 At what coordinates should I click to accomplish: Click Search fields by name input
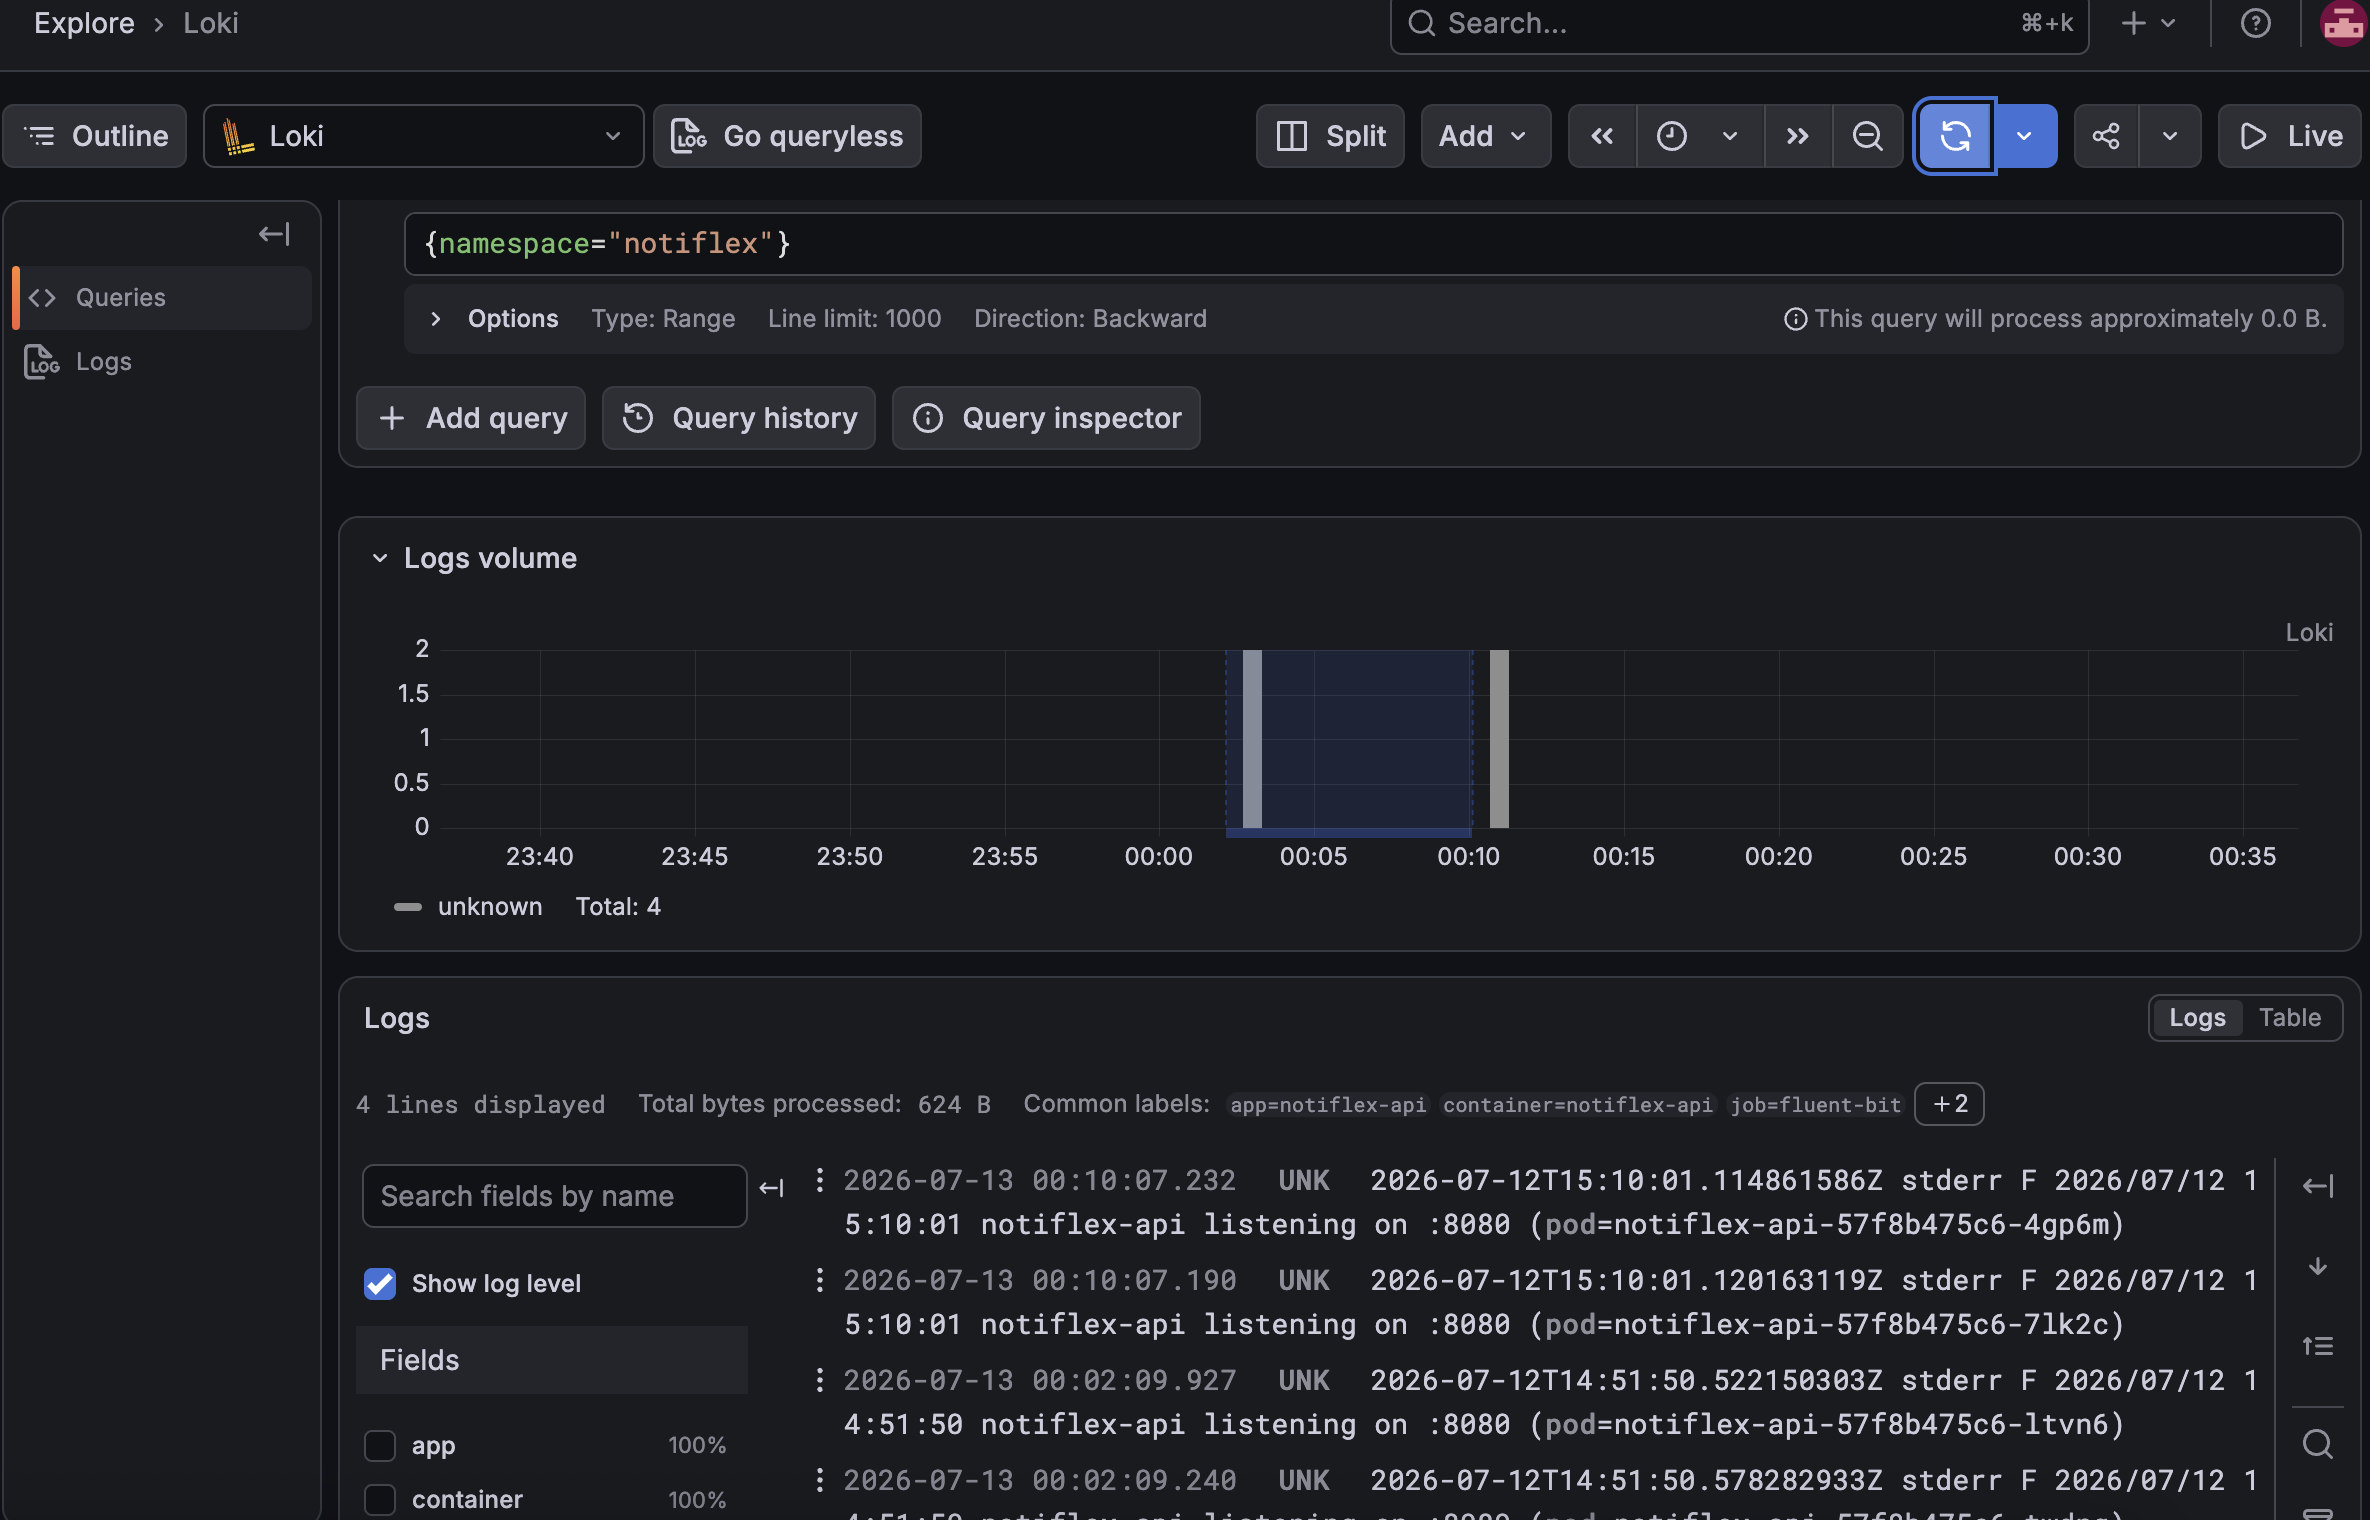pyautogui.click(x=554, y=1196)
